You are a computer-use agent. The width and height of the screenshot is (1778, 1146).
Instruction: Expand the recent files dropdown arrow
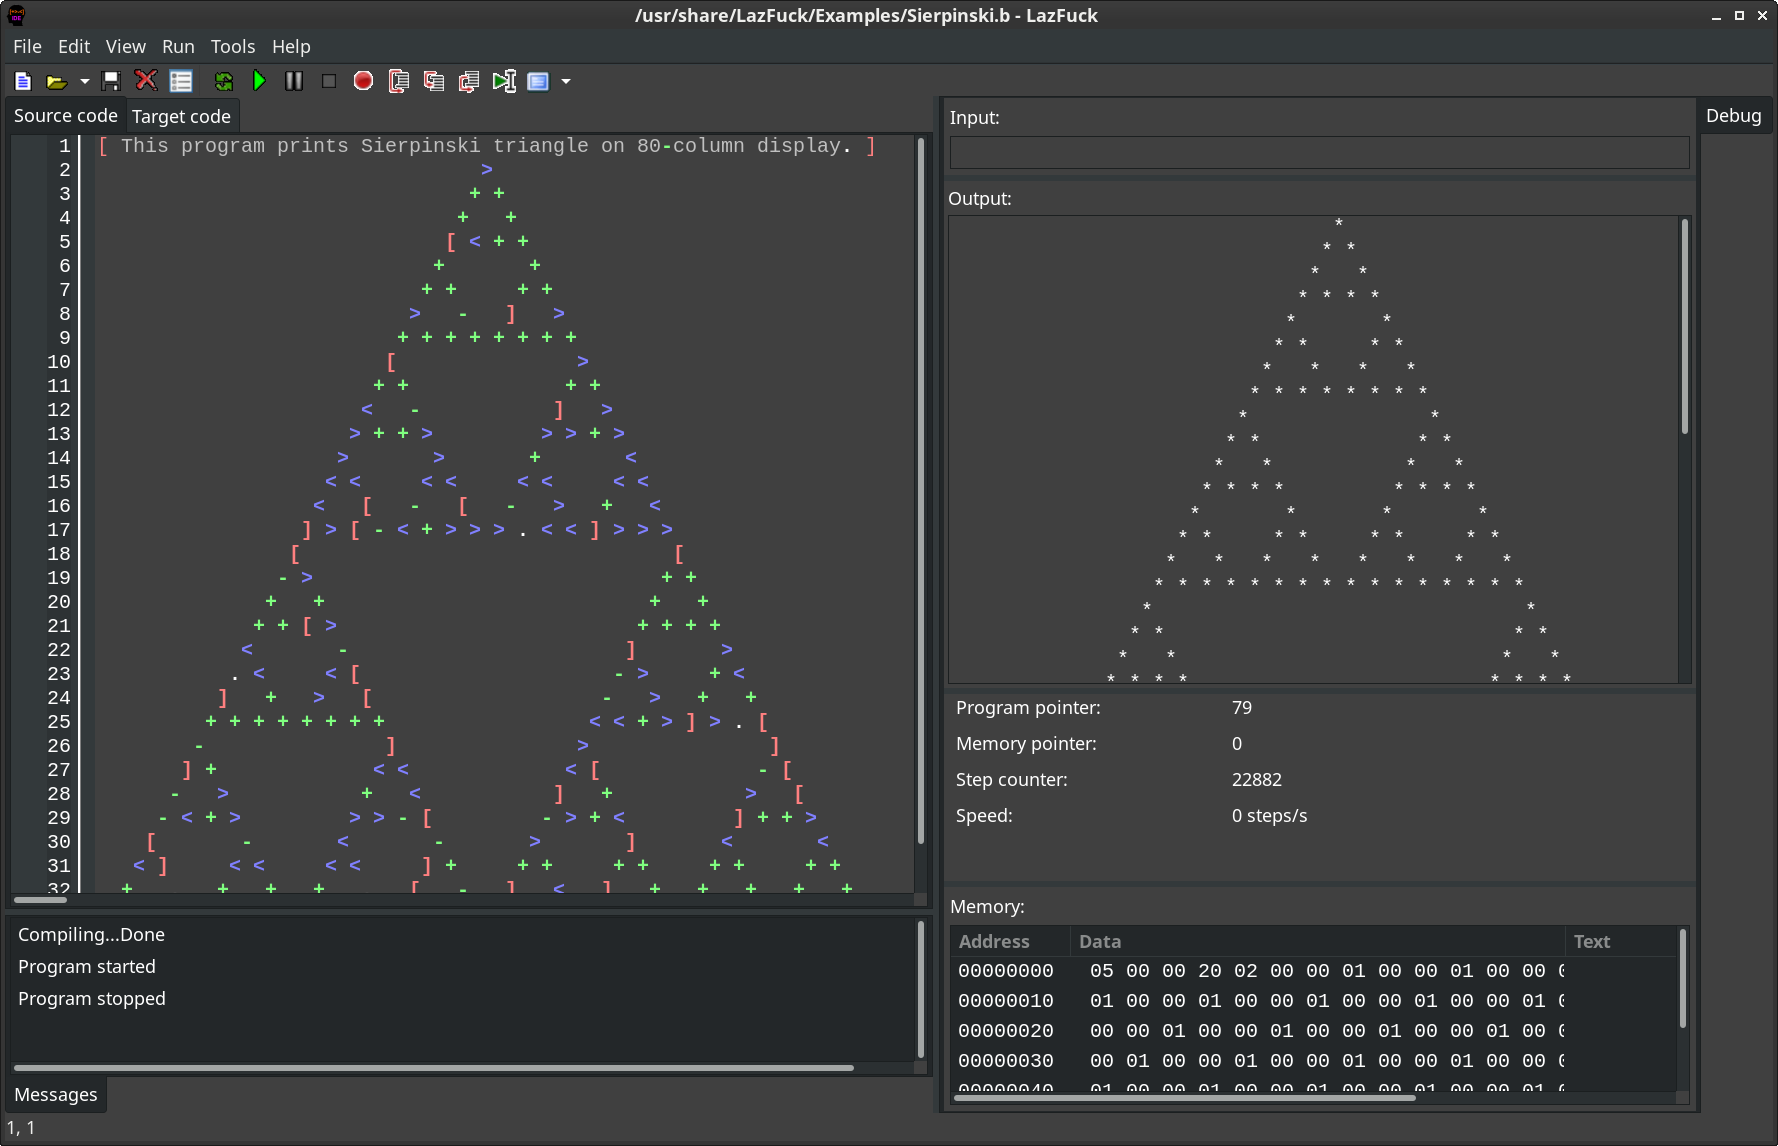point(85,81)
